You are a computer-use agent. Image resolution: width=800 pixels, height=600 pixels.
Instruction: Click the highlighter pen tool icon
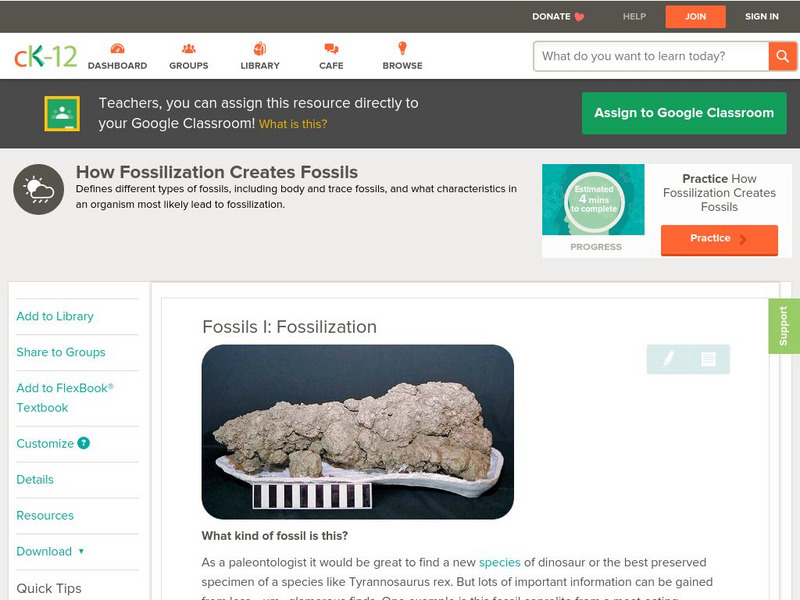coord(668,359)
